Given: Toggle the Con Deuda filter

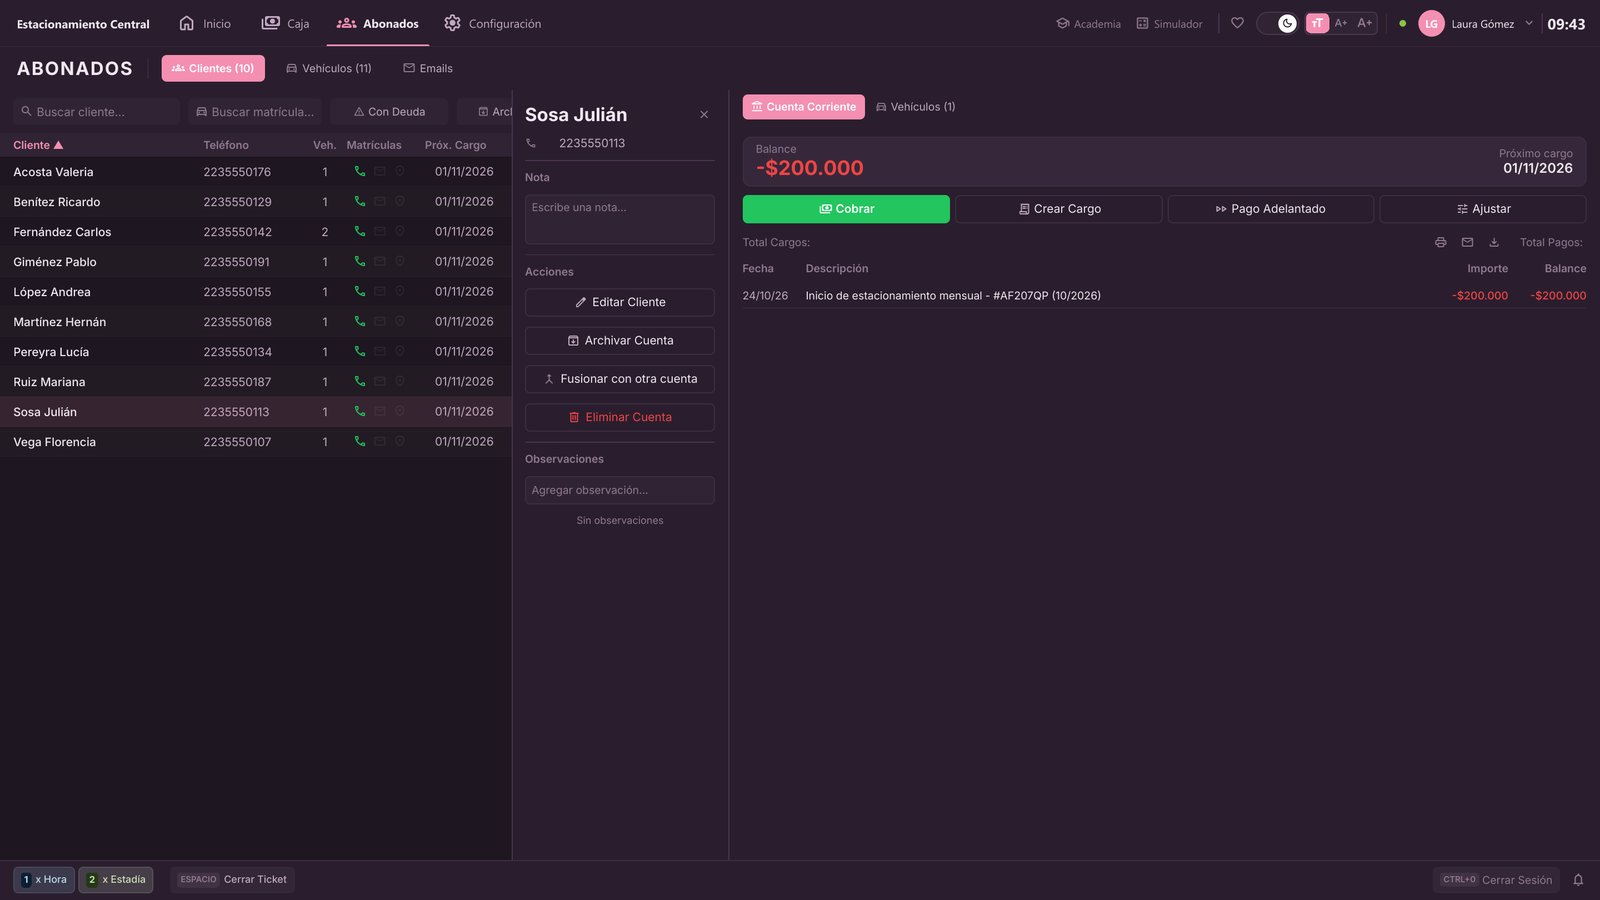Looking at the screenshot, I should point(389,112).
